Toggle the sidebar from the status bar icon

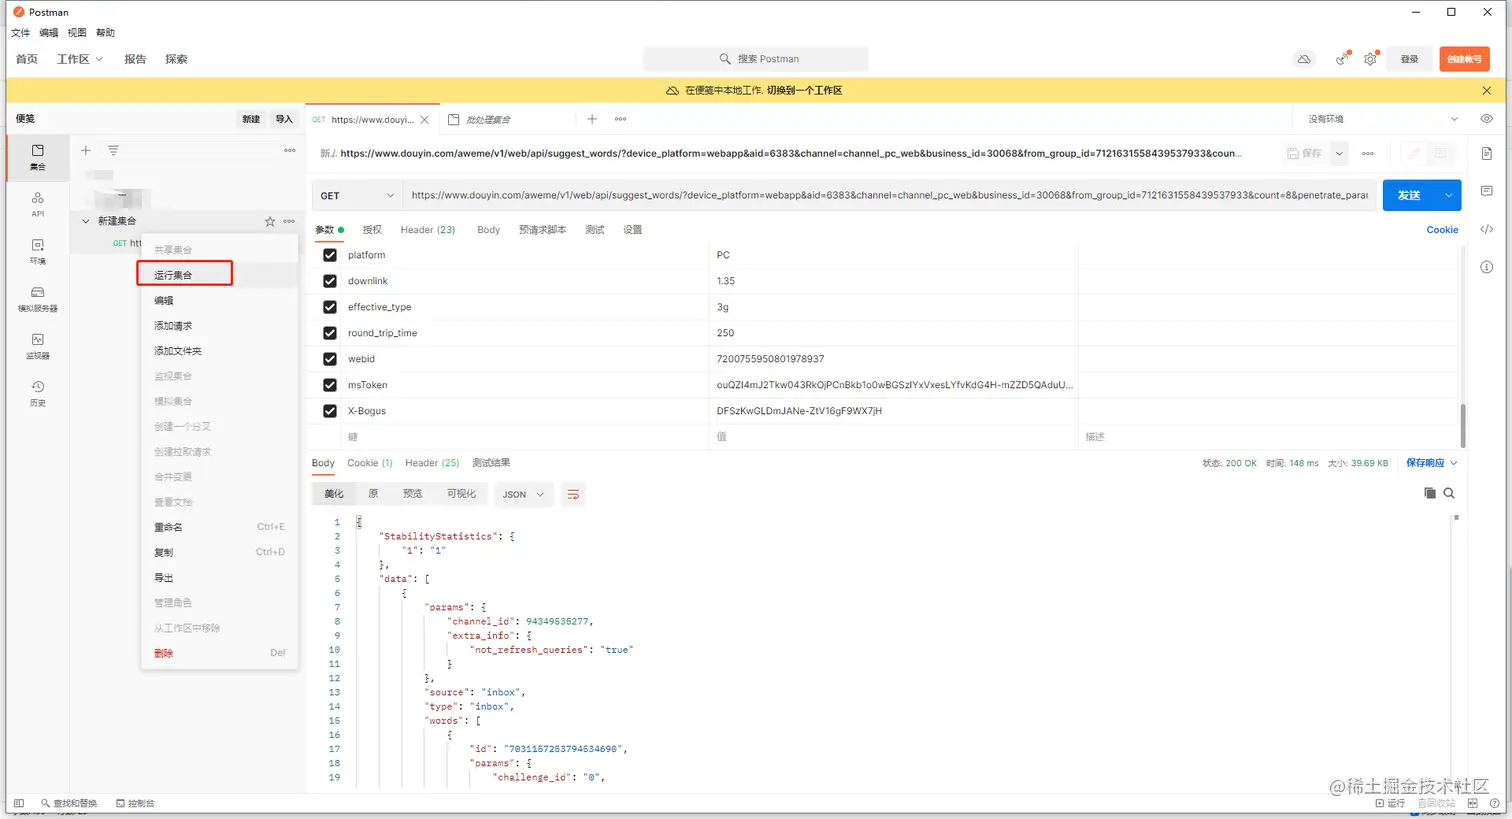tap(19, 803)
